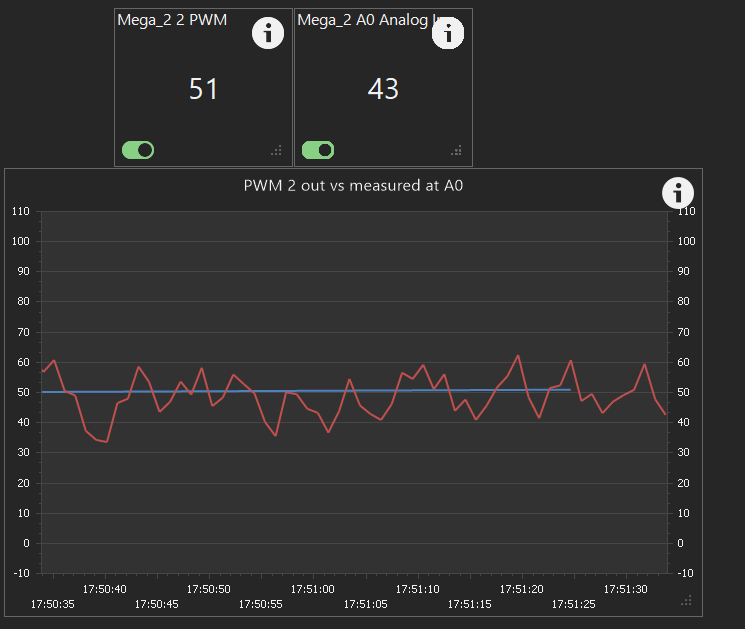Click the left axis 100 label
Screen dimensions: 745x629
[21, 241]
